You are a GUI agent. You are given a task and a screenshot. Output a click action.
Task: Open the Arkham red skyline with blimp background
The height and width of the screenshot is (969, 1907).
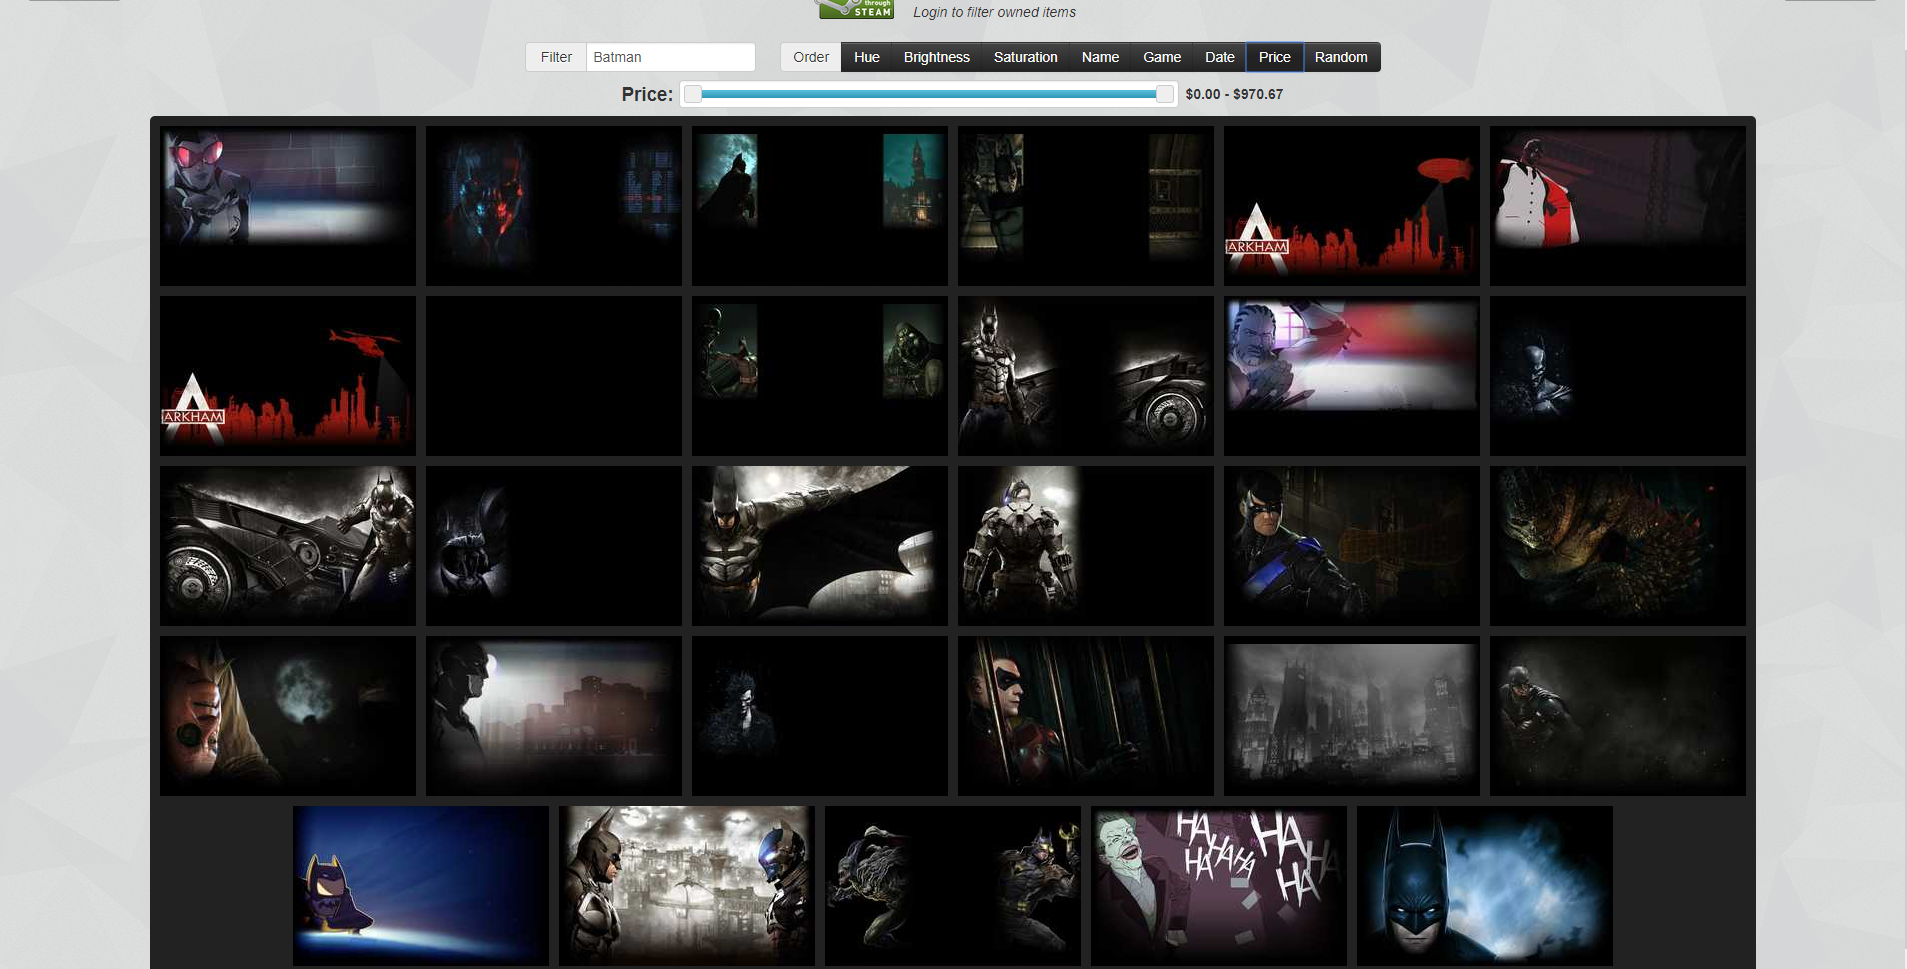tap(1352, 206)
